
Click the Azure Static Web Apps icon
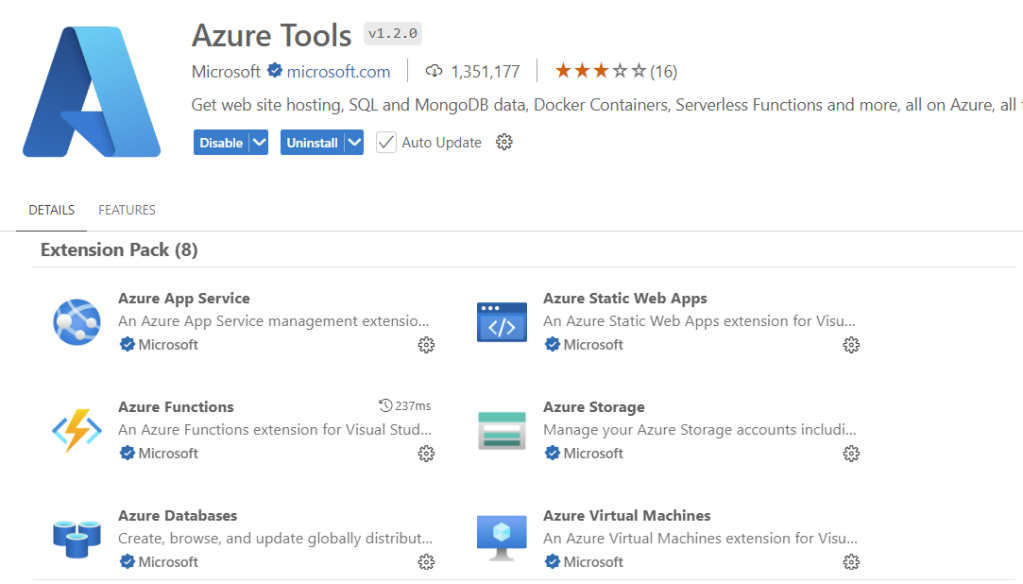click(x=502, y=322)
